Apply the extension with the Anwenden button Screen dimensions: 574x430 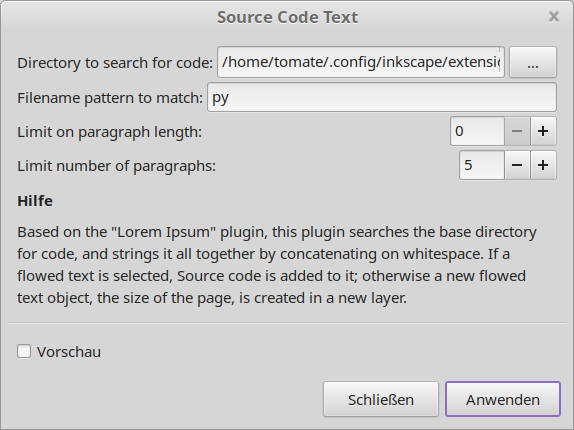(x=503, y=399)
